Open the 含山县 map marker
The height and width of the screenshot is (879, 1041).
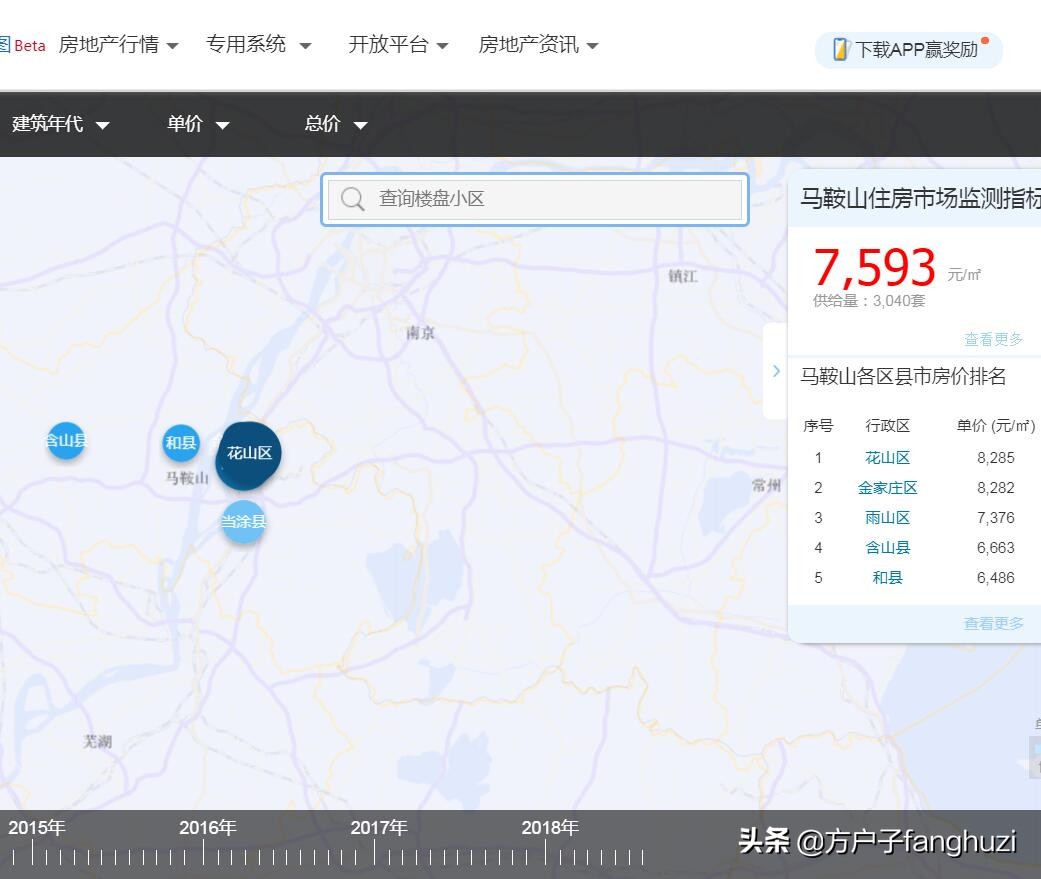(64, 440)
